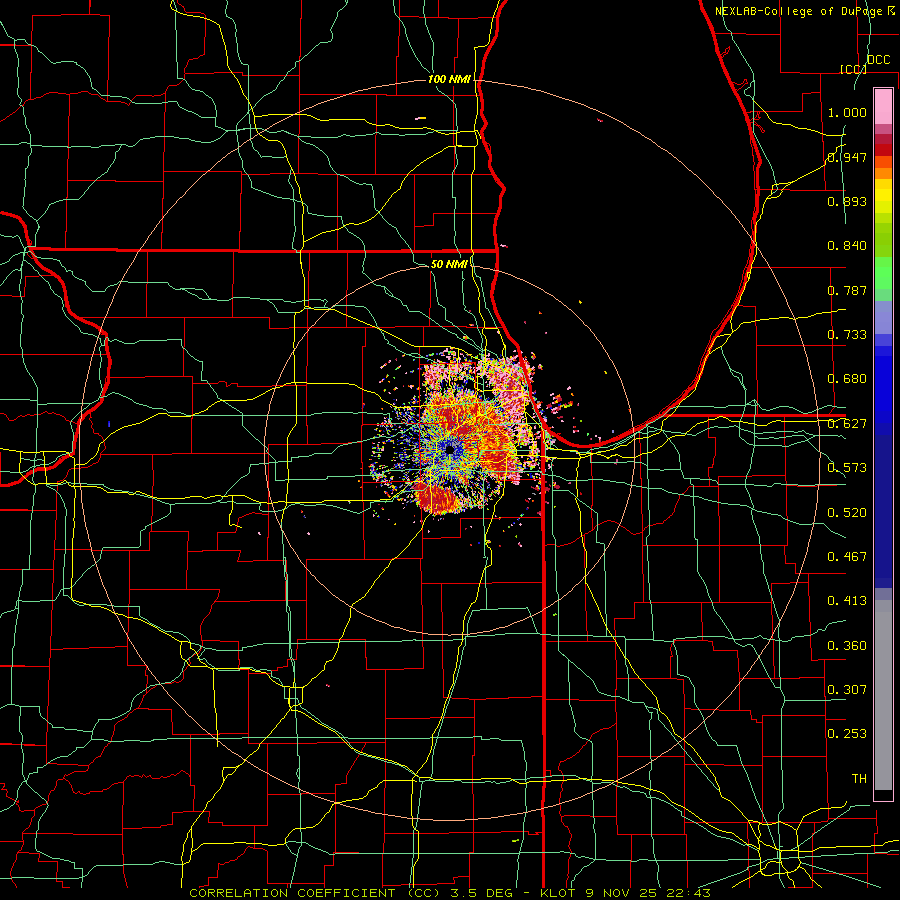
Task: Select the 1.000 scale value
Action: click(x=847, y=112)
